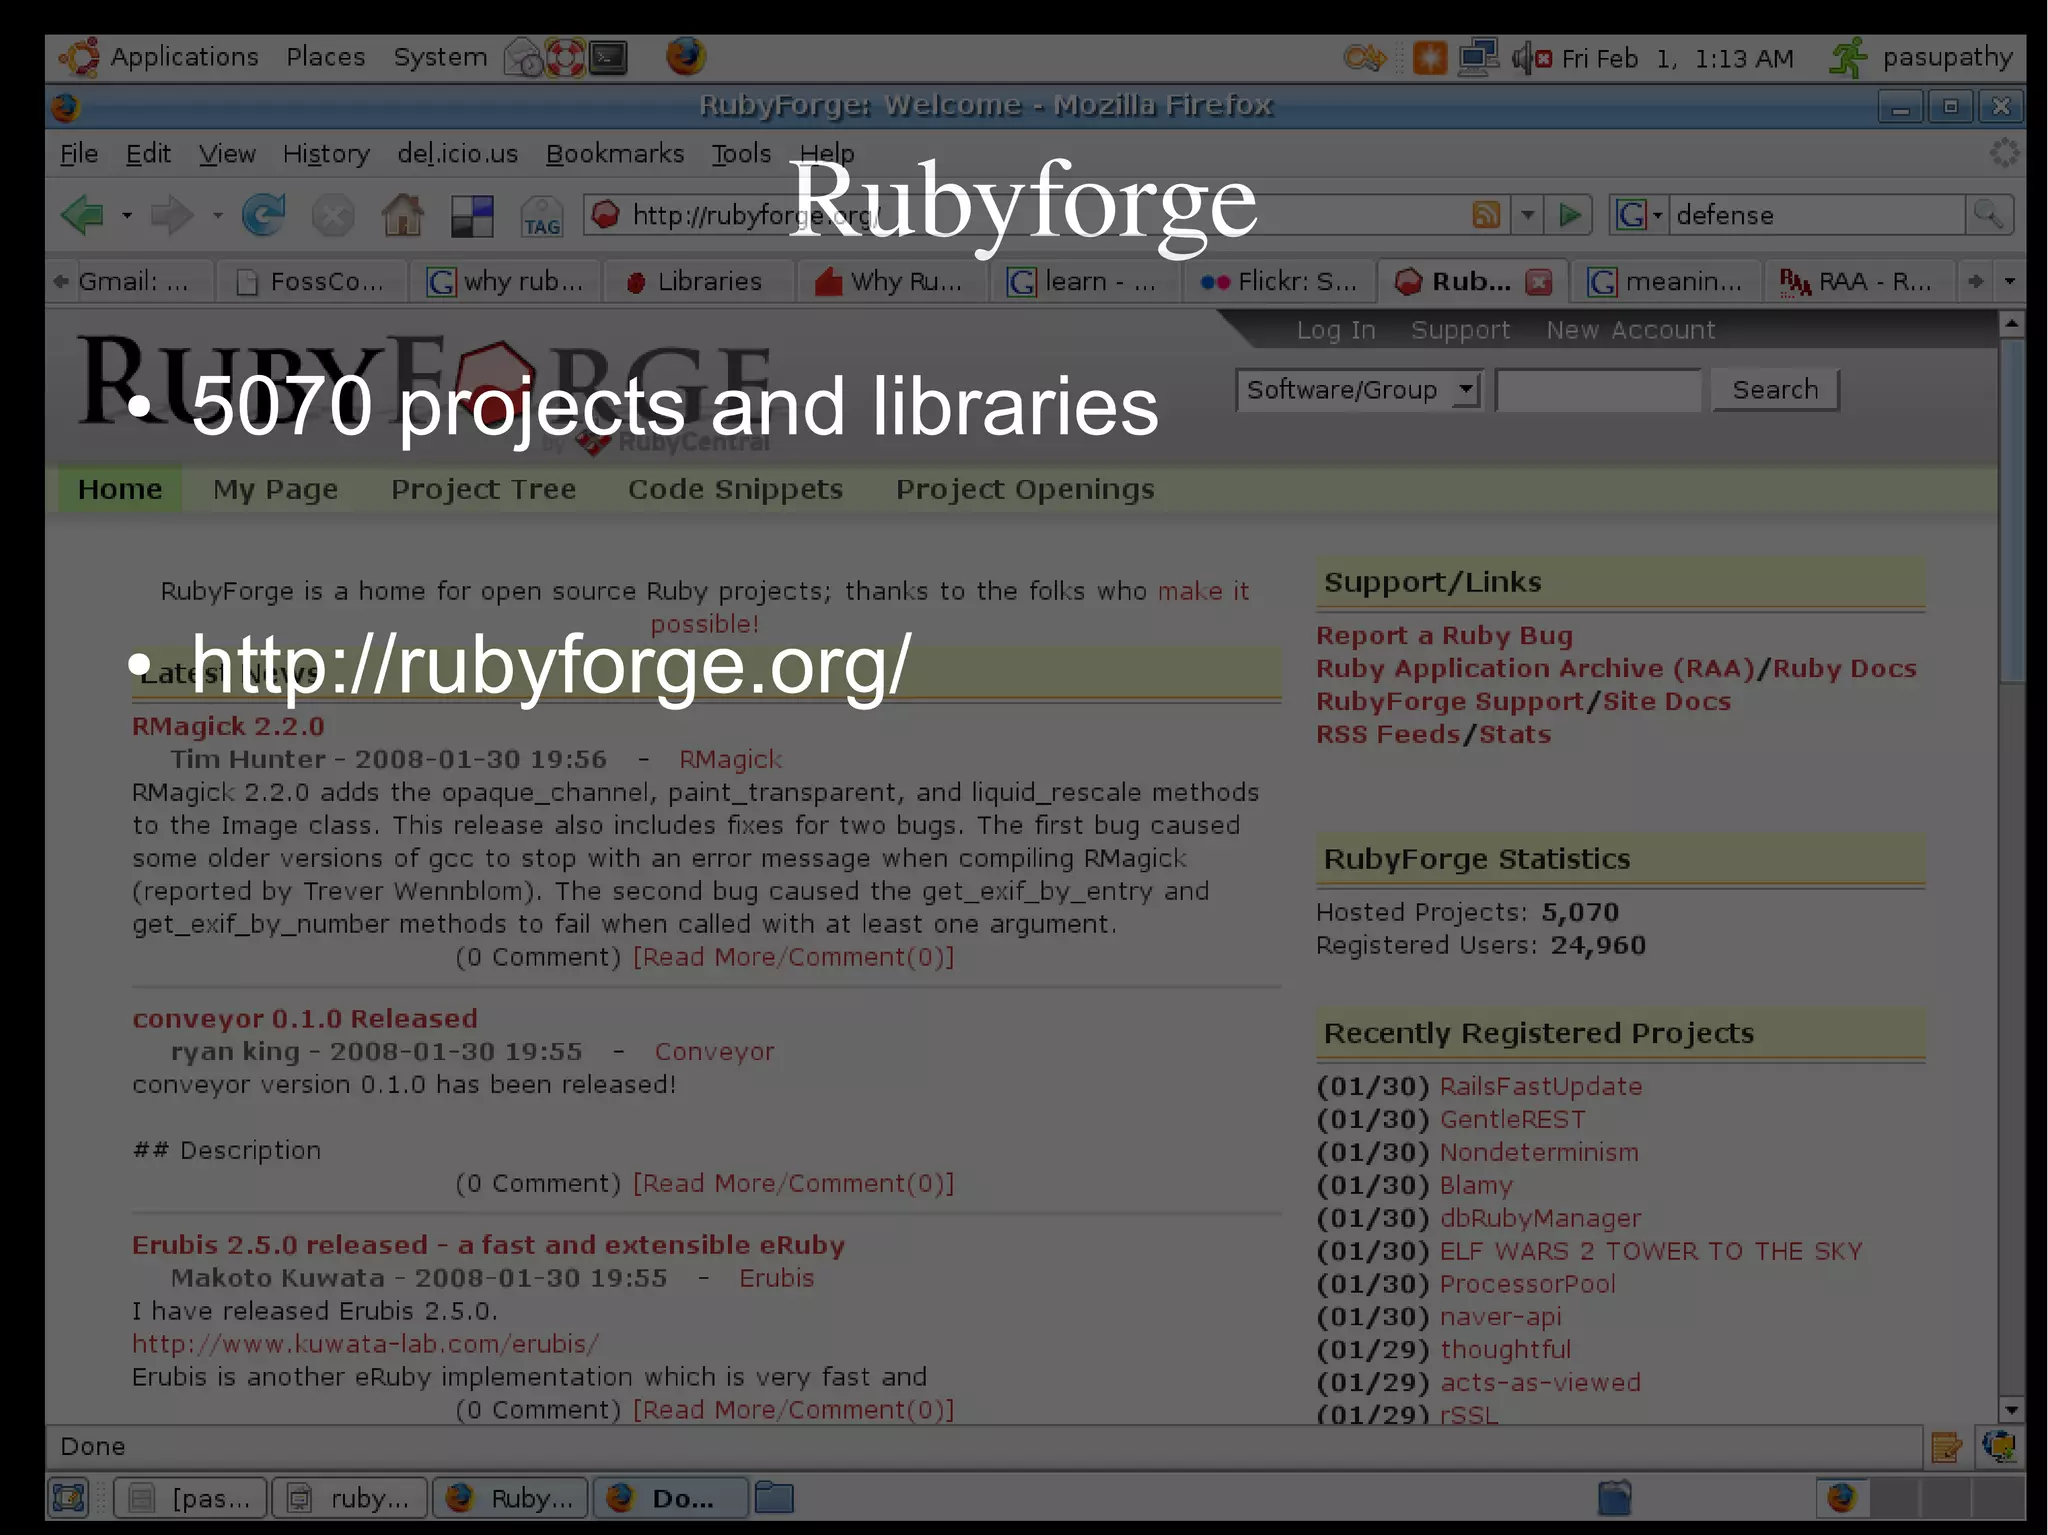
Task: Open the Project Openings nav link
Action: pos(1025,489)
